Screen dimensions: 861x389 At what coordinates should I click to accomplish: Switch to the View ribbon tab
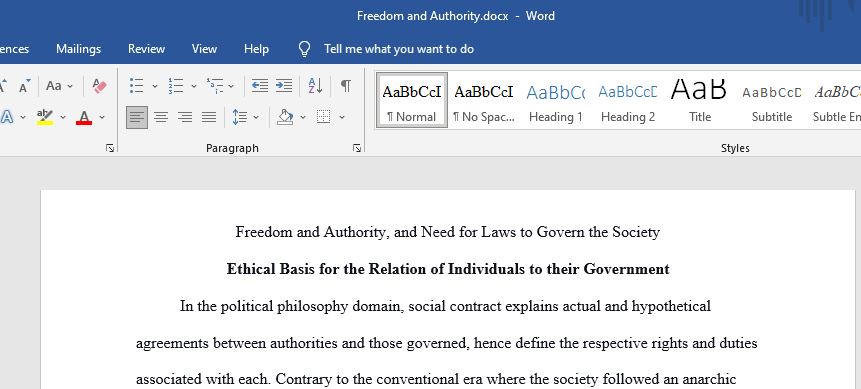tap(204, 49)
